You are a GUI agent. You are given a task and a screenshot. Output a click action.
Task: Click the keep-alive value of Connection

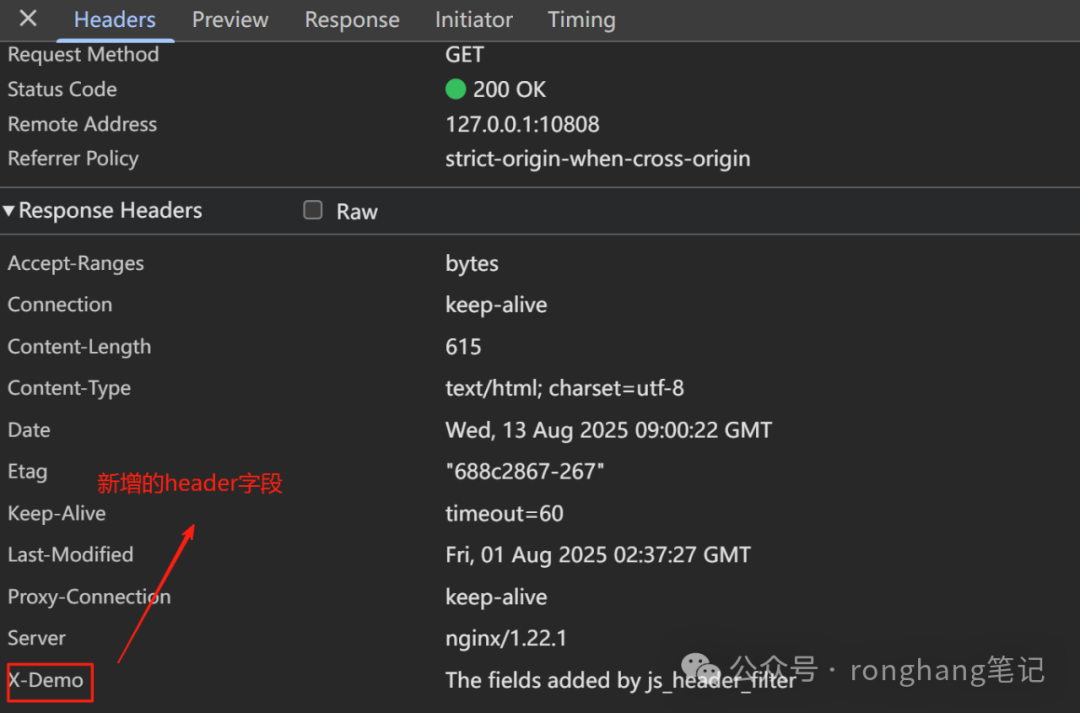(496, 304)
